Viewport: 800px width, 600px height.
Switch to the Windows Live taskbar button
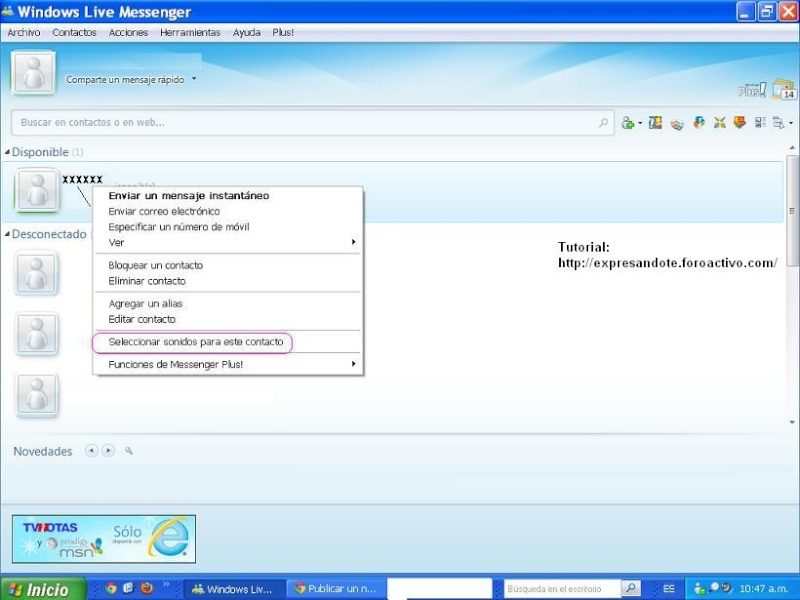[233, 589]
